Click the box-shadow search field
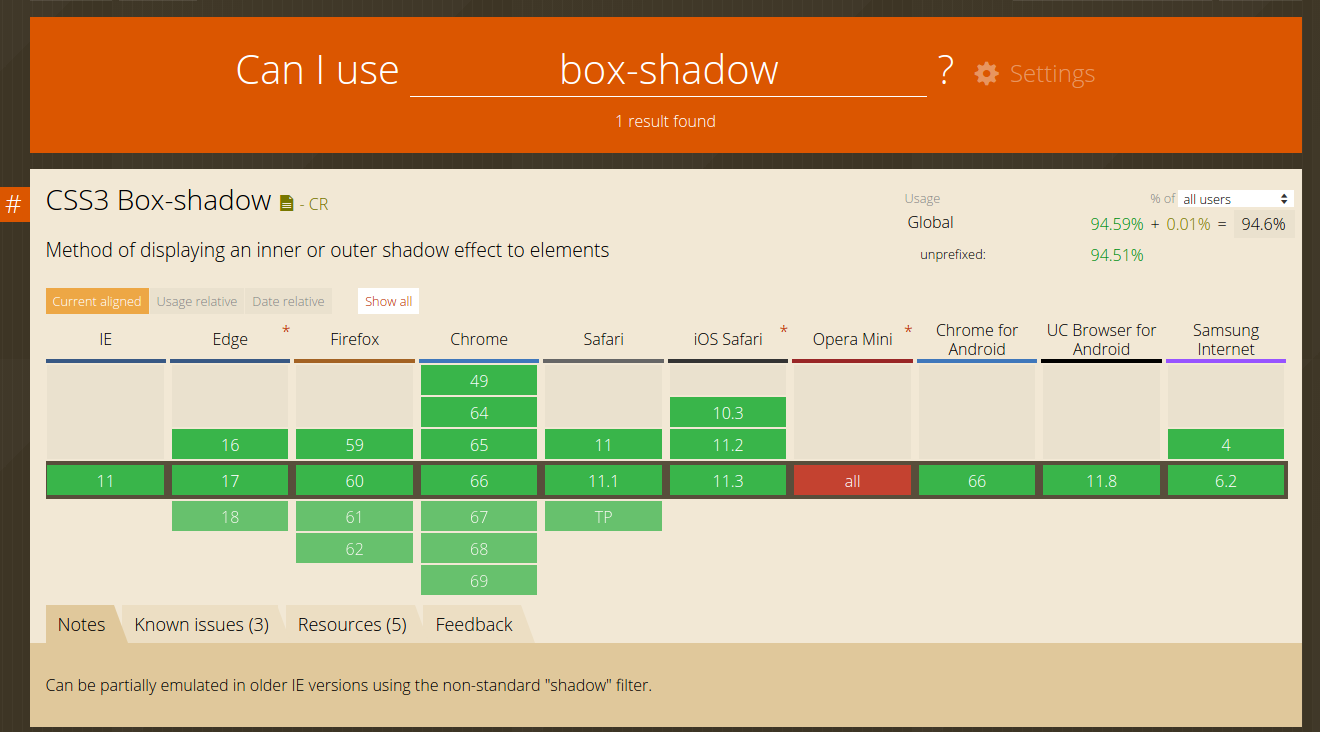The image size is (1320, 732). [x=668, y=70]
